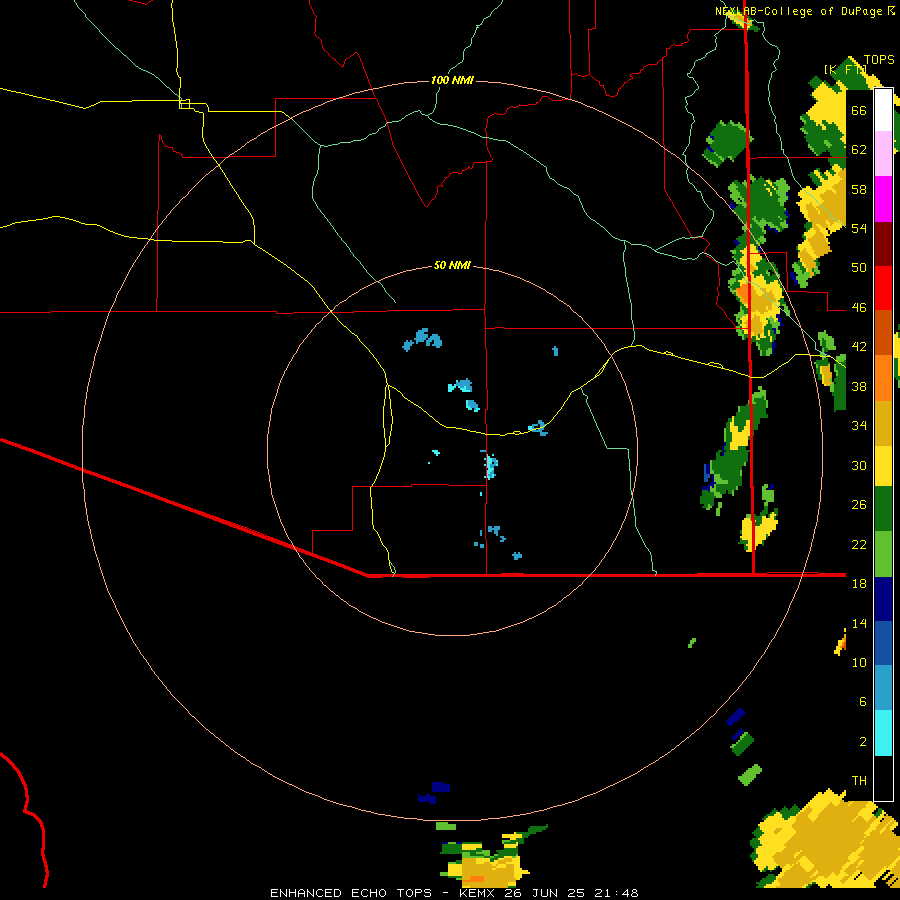Select the dark red (maroon) legend swatch
The image size is (900, 900).
coord(883,243)
